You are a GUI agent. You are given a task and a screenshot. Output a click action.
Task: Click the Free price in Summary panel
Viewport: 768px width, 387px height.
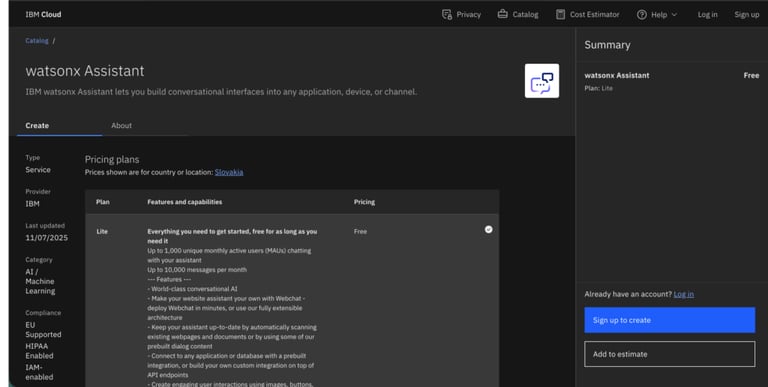coord(751,75)
